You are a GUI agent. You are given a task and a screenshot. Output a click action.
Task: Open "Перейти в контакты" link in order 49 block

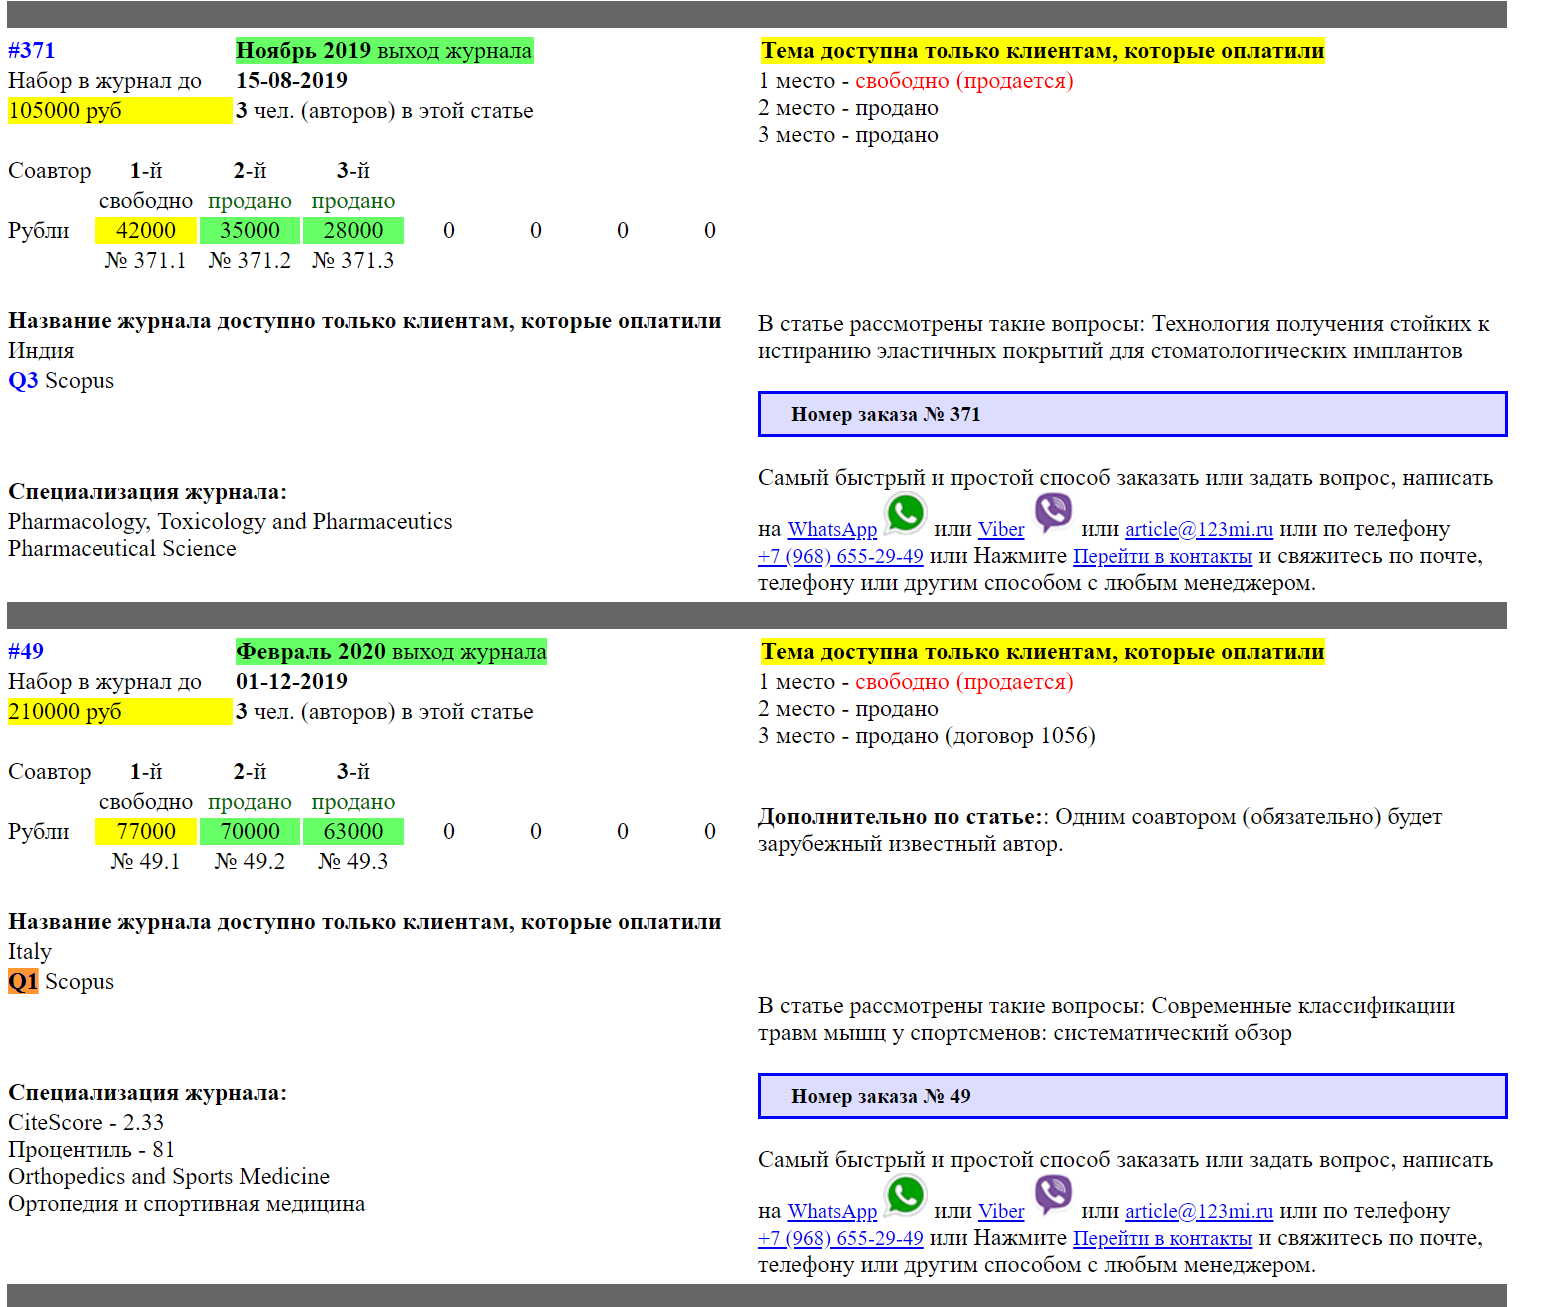click(x=1162, y=1239)
